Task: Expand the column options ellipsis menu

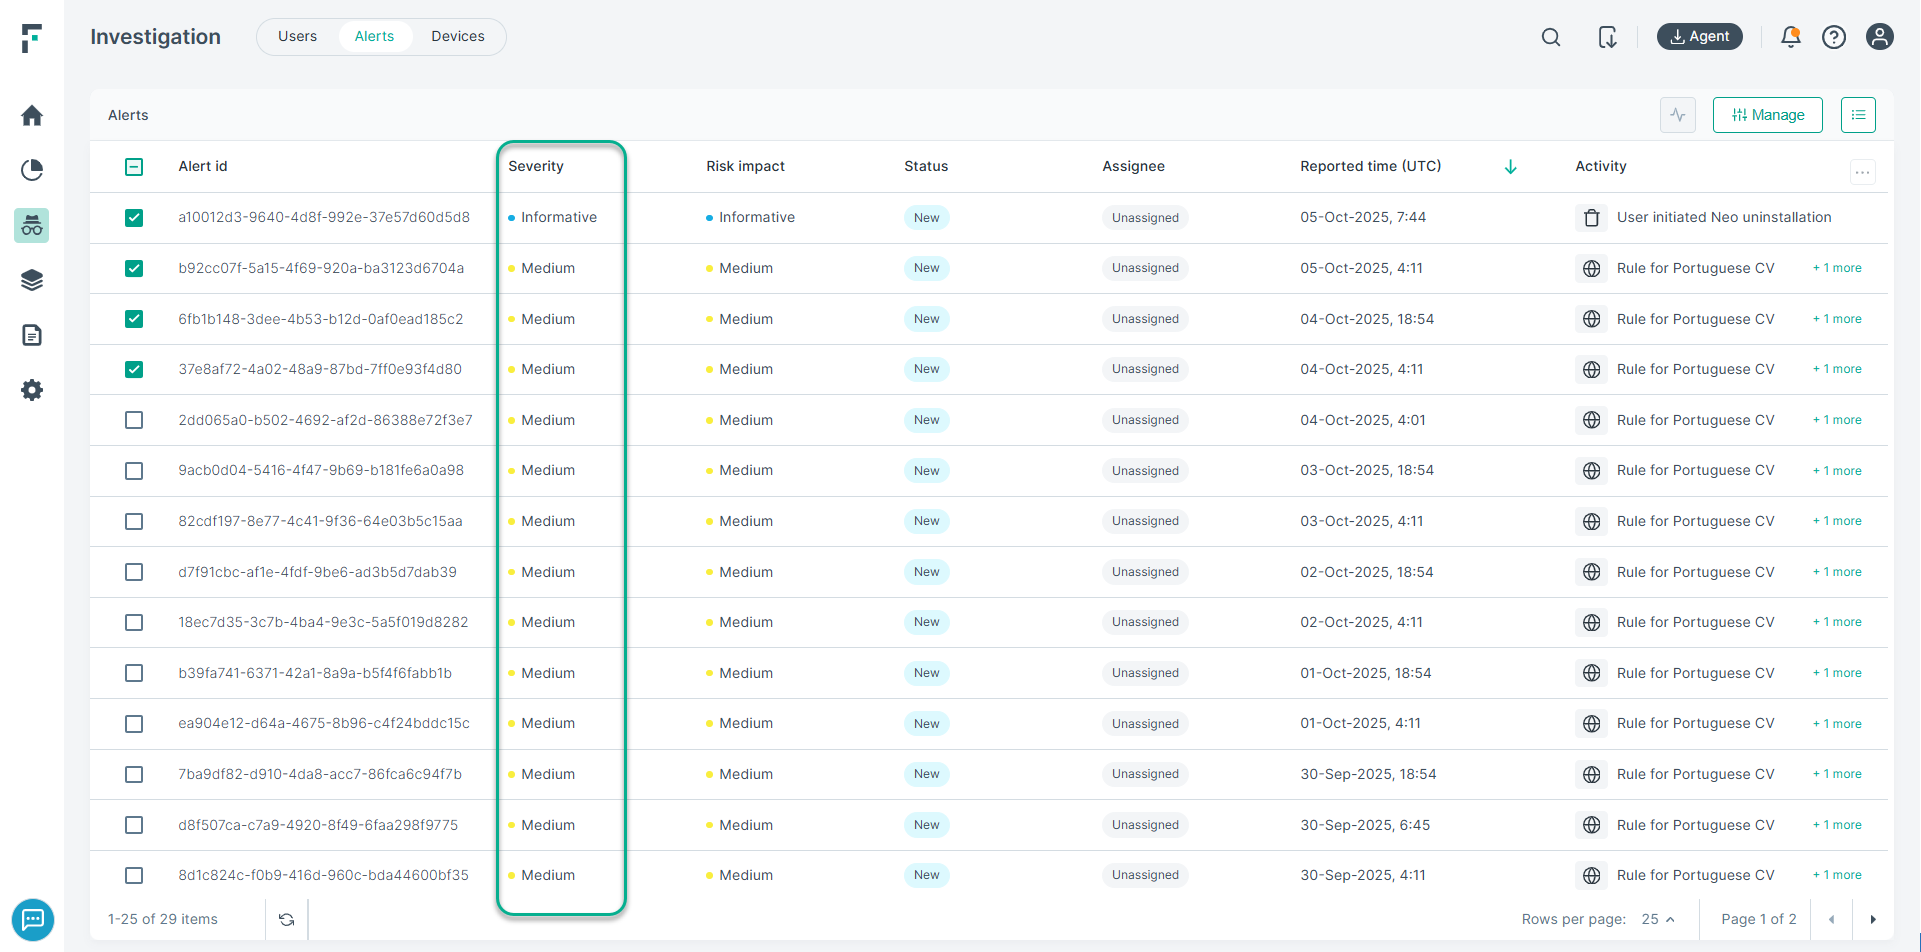Action: 1862,172
